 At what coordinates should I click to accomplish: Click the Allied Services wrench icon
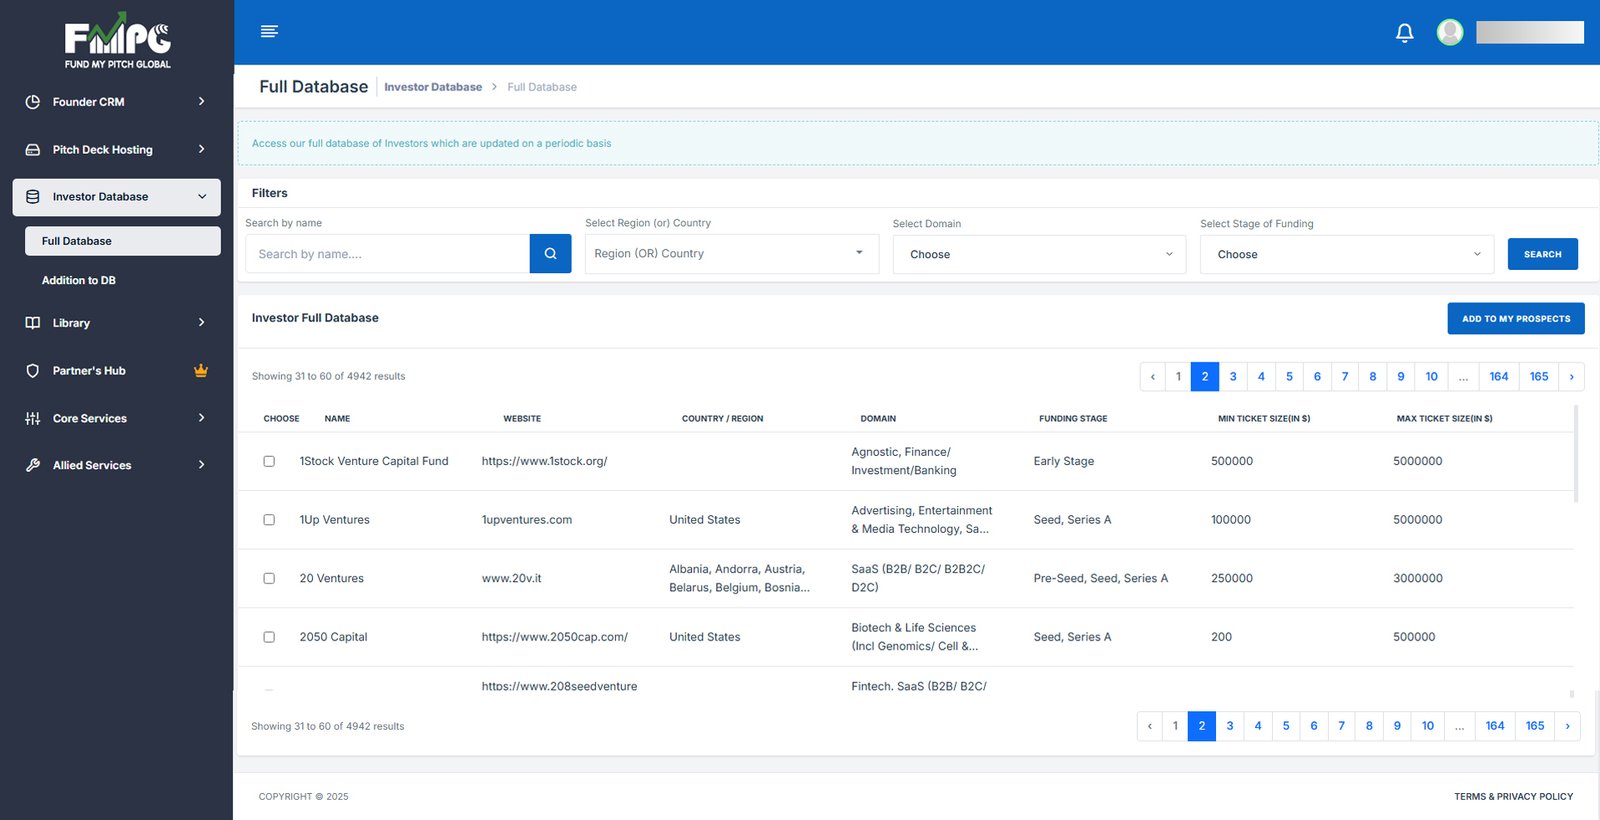click(33, 465)
